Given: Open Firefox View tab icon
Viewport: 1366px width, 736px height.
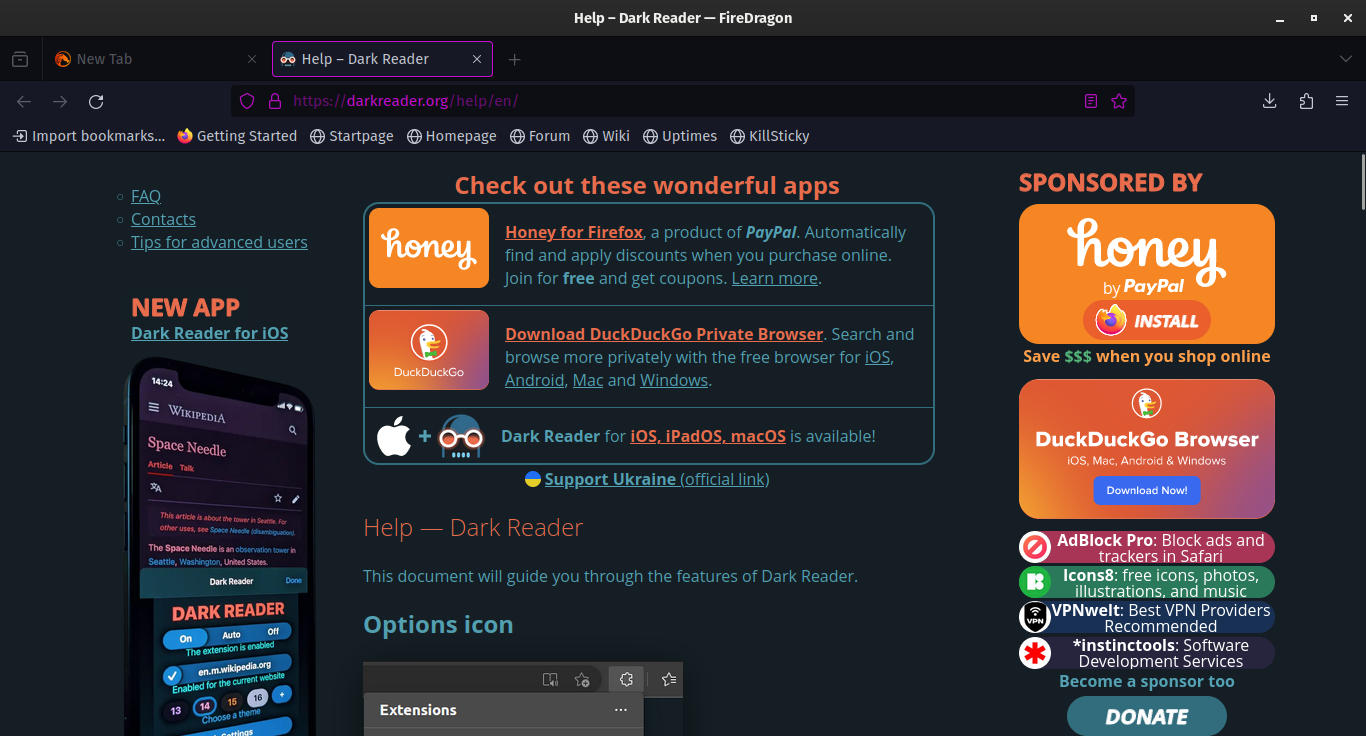Looking at the screenshot, I should (x=20, y=59).
